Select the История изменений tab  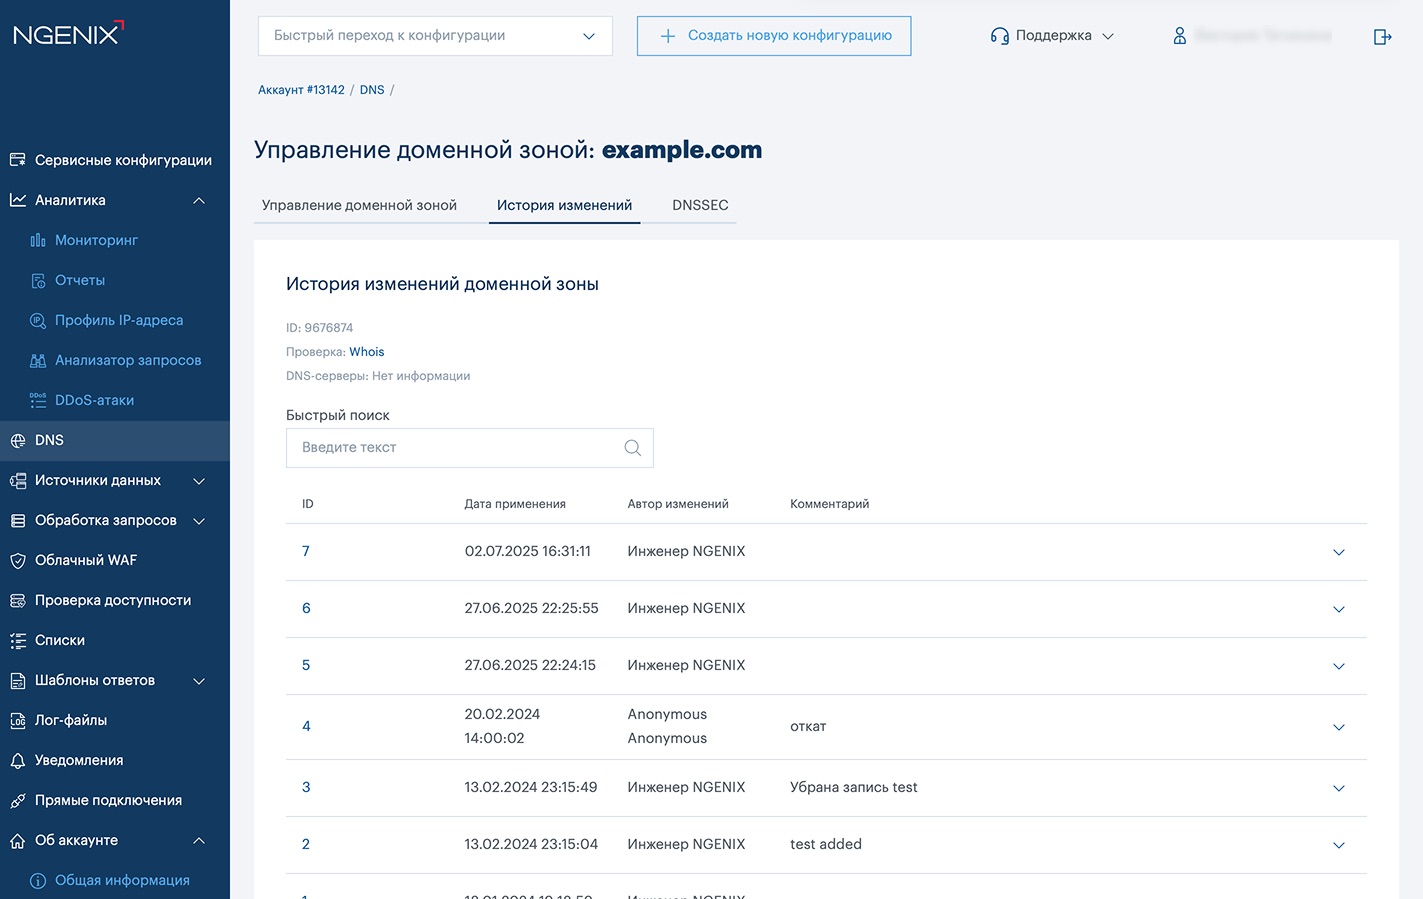tap(564, 205)
